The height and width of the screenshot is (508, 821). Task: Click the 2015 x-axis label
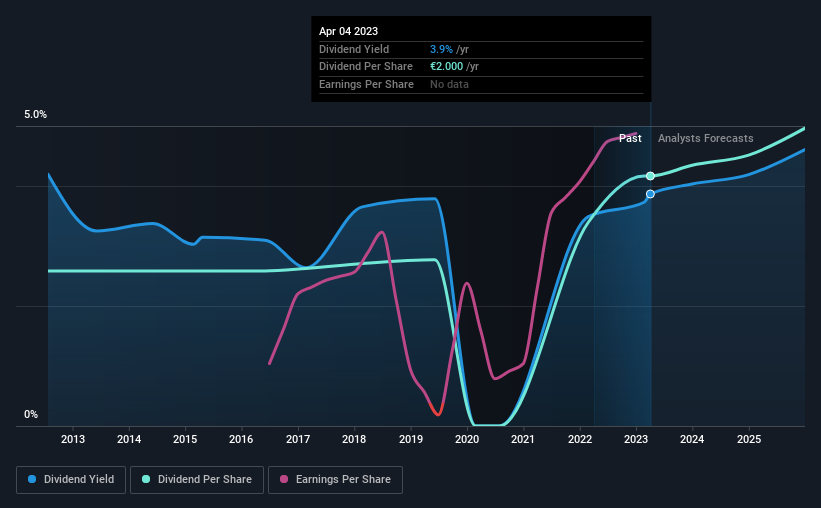(185, 439)
